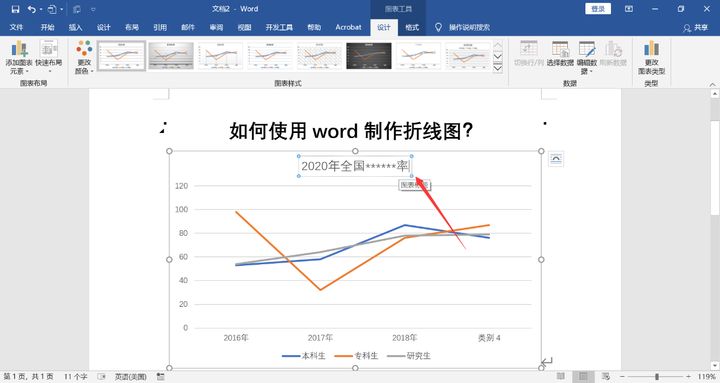This screenshot has width=720, height=383.
Task: Open the 添加图表元素 dropdown
Action: 19,57
